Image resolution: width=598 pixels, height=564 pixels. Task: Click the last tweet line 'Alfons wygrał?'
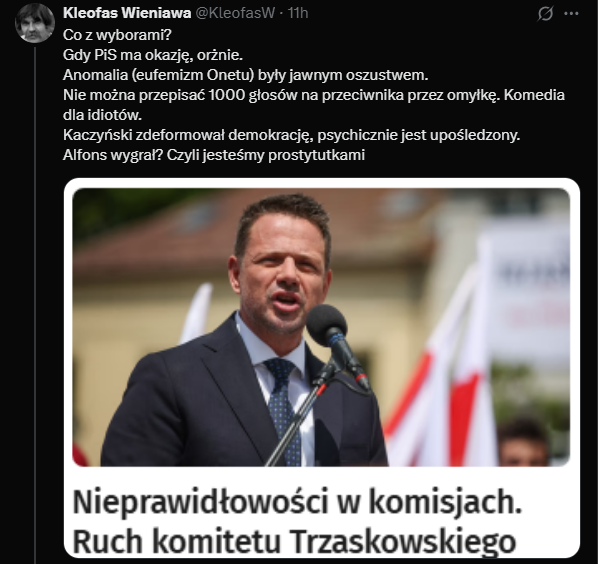tap(214, 155)
